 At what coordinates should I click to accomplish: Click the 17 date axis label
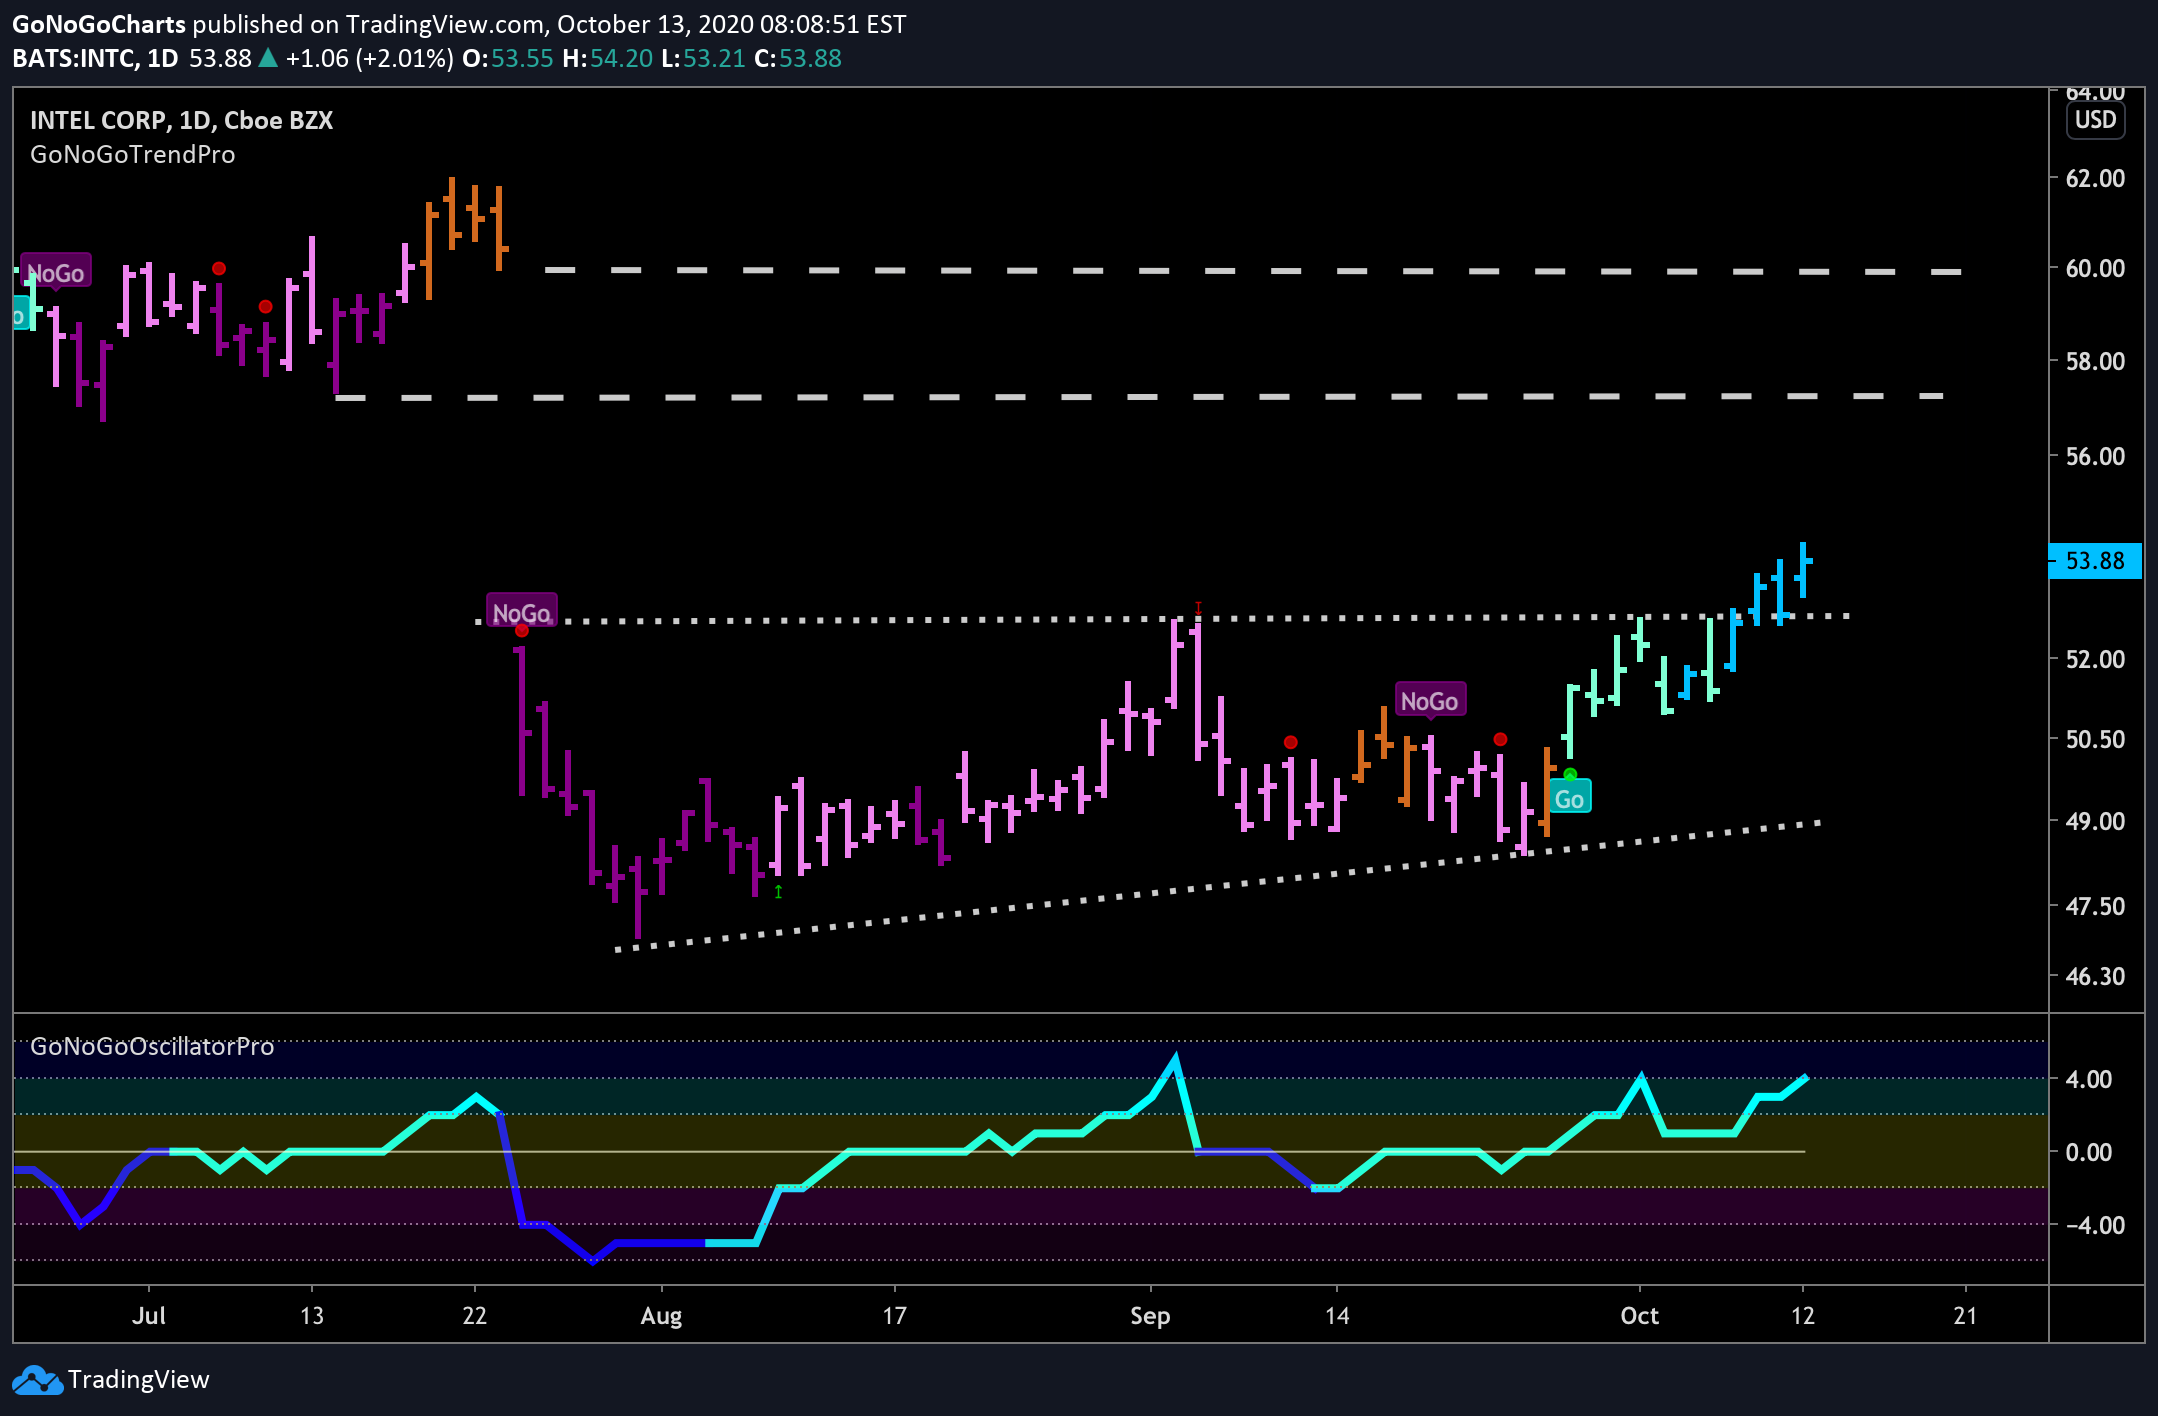pyautogui.click(x=894, y=1315)
